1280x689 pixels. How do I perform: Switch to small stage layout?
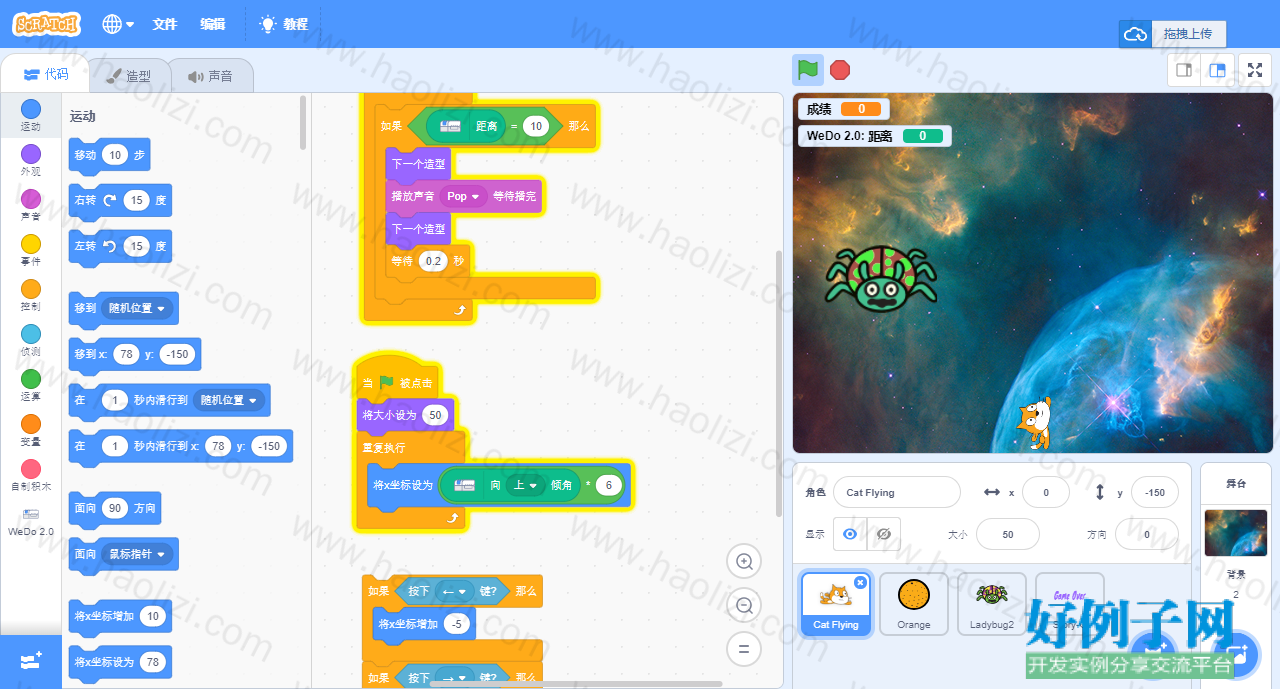tap(1184, 70)
